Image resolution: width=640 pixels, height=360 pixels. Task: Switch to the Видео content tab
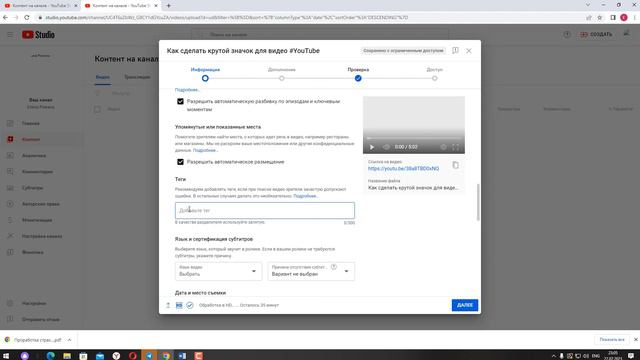[102, 77]
